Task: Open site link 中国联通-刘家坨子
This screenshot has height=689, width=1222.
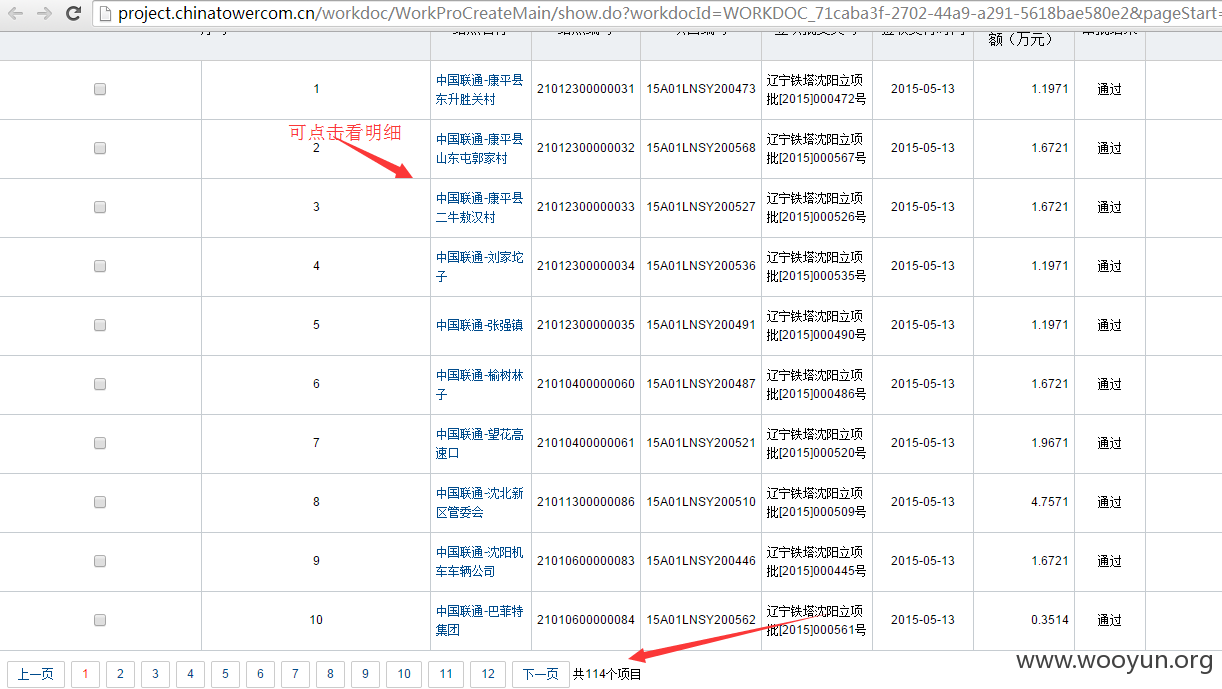Action: pyautogui.click(x=479, y=266)
